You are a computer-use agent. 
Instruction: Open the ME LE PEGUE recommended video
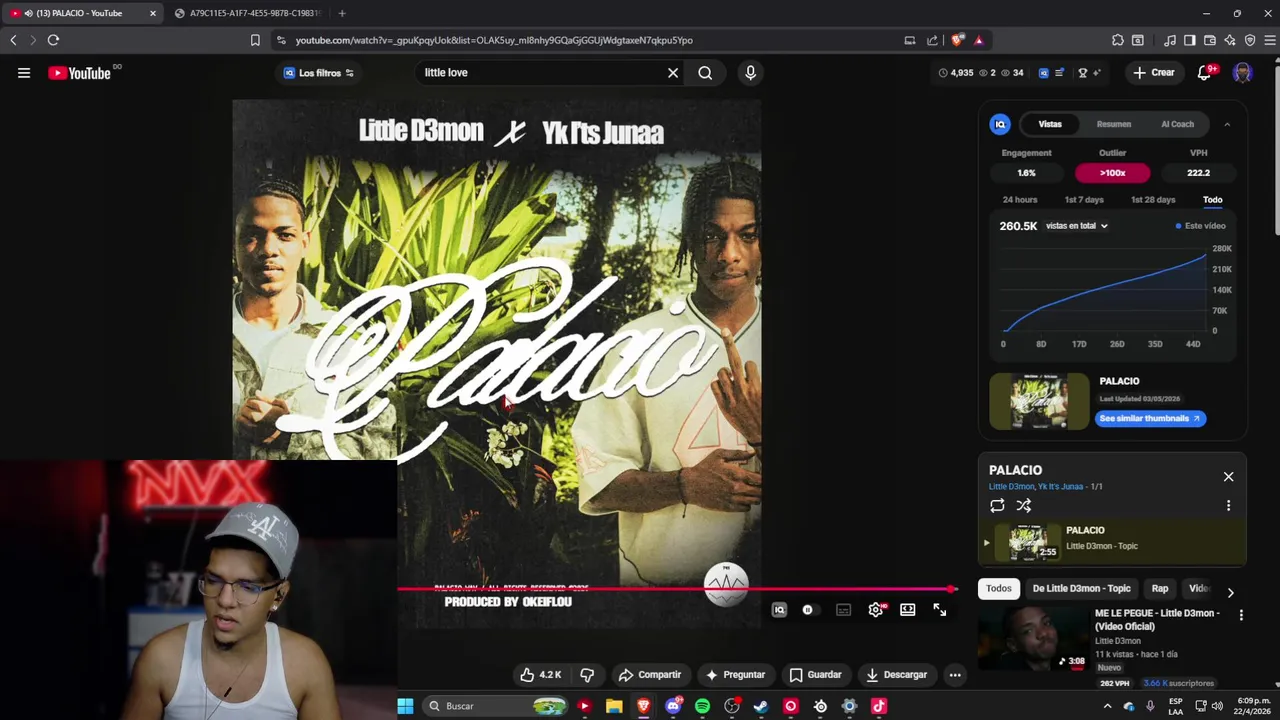pos(1033,638)
